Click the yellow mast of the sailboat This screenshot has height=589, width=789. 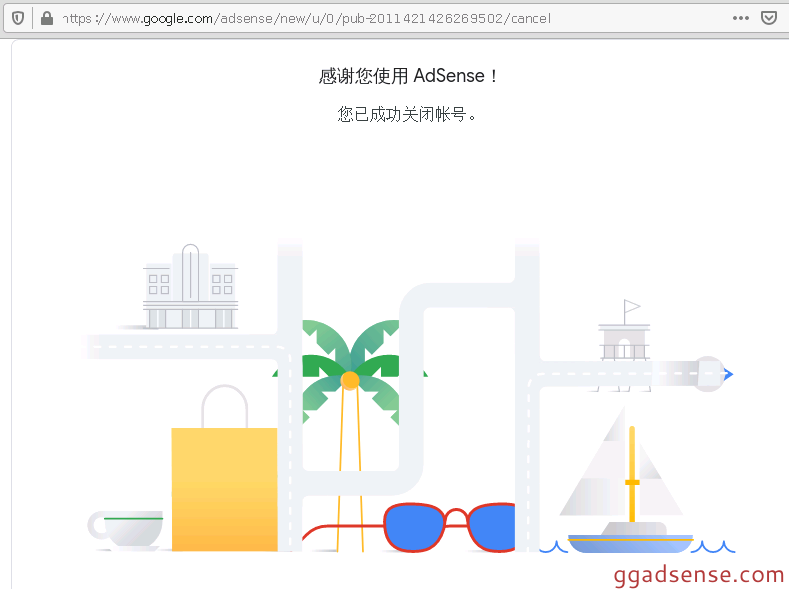pos(632,474)
